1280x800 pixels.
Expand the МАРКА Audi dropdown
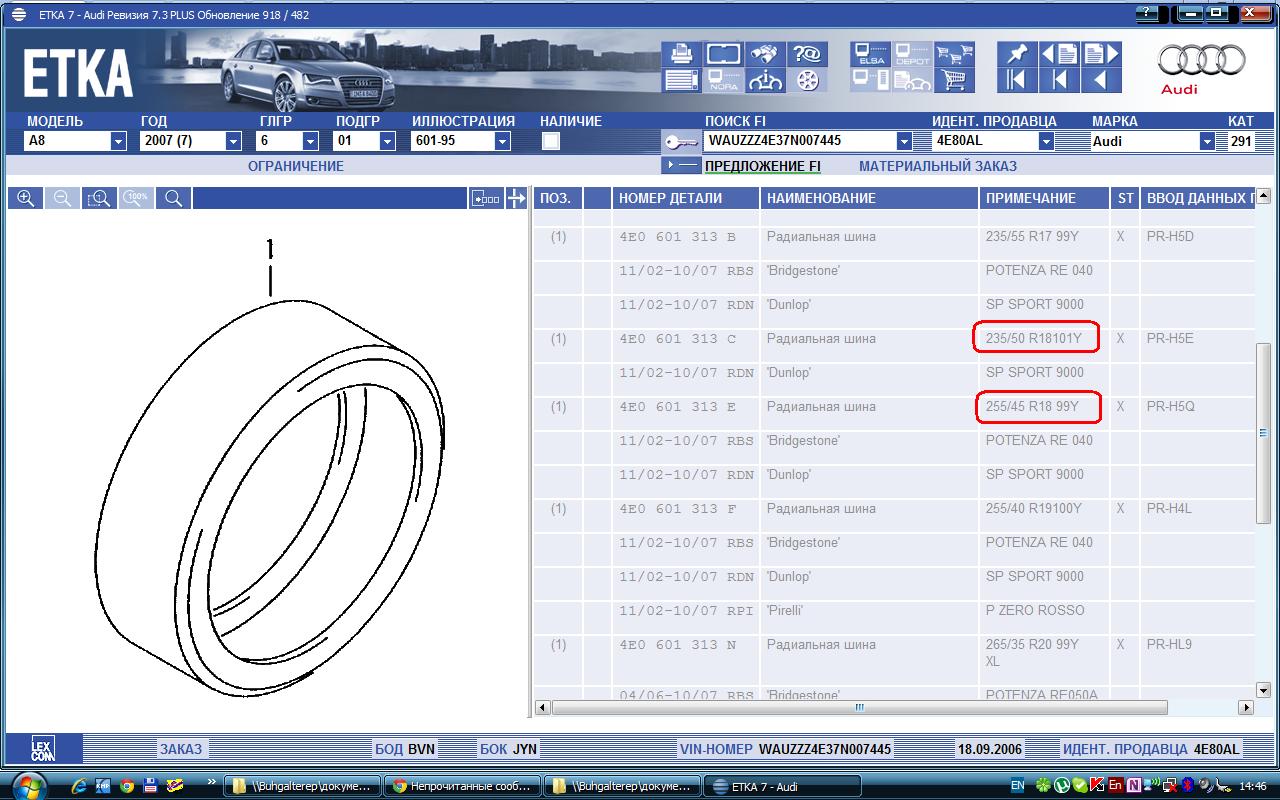(1206, 142)
